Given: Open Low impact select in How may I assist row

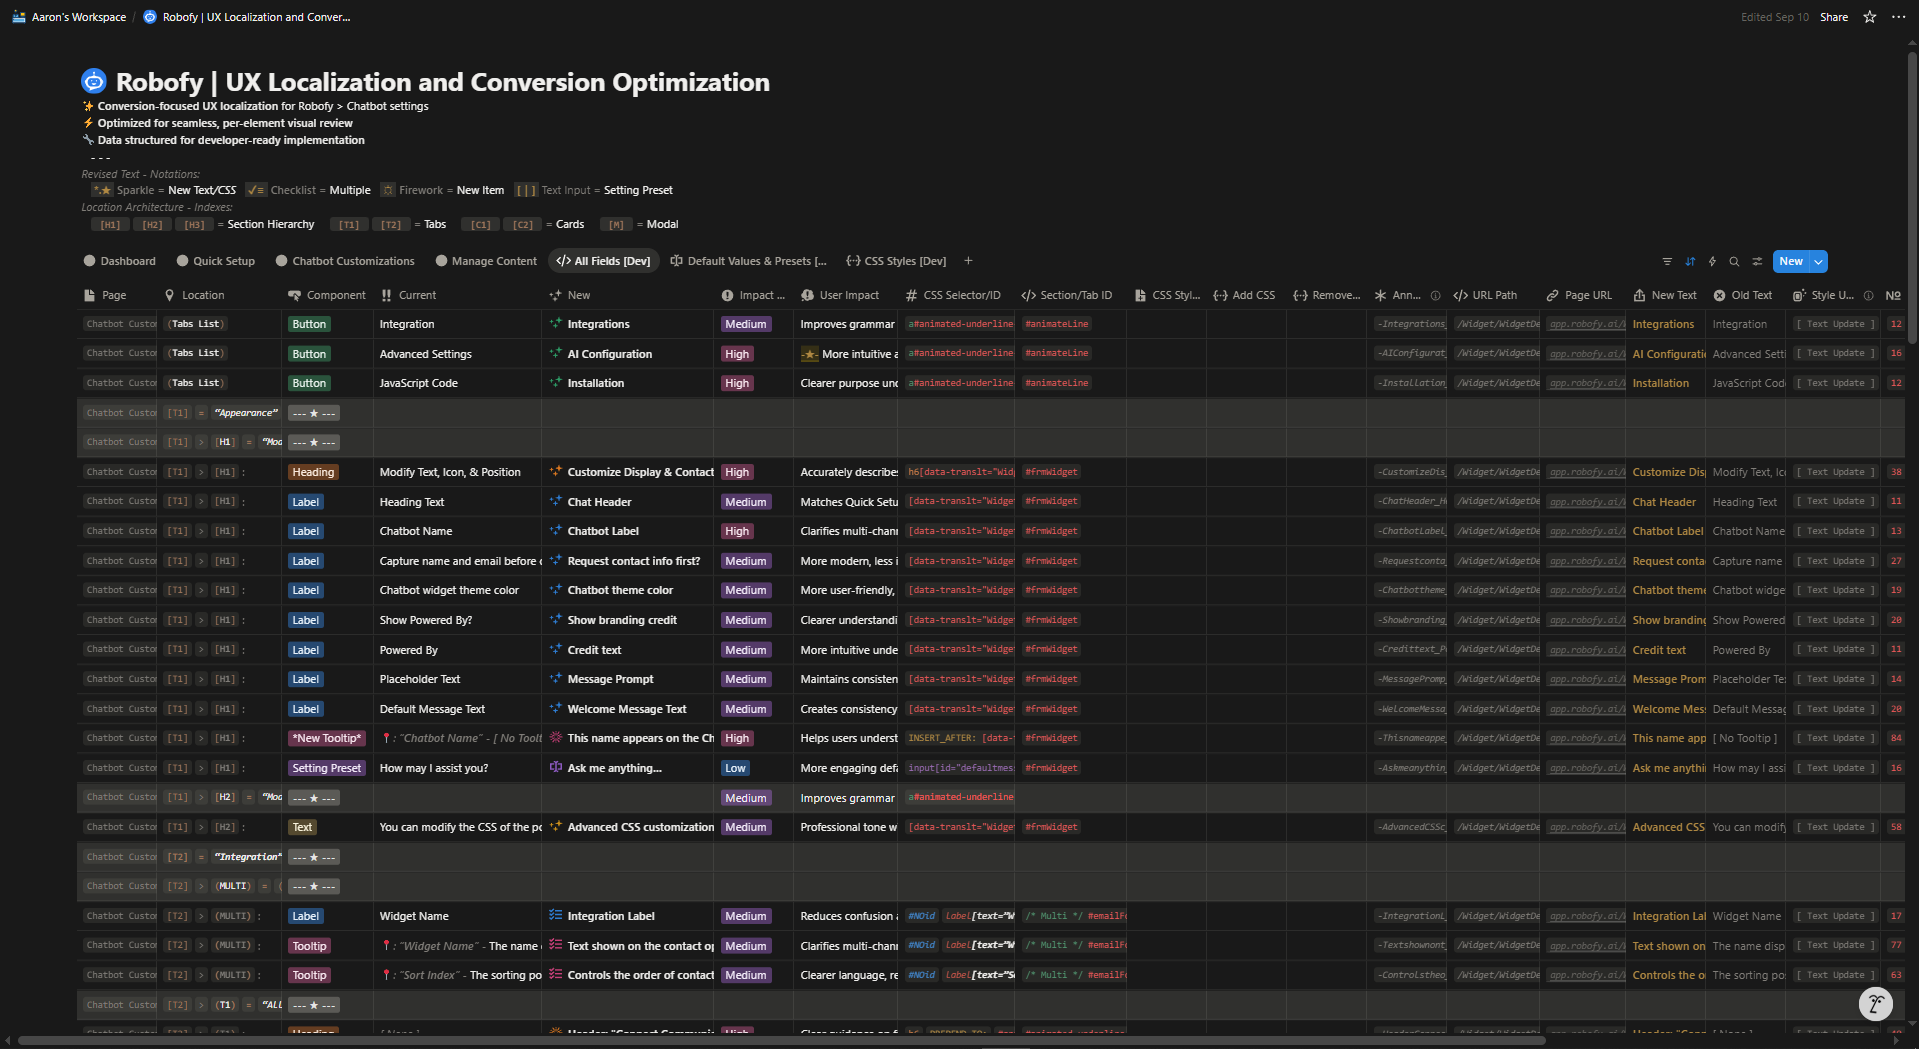Looking at the screenshot, I should (736, 769).
